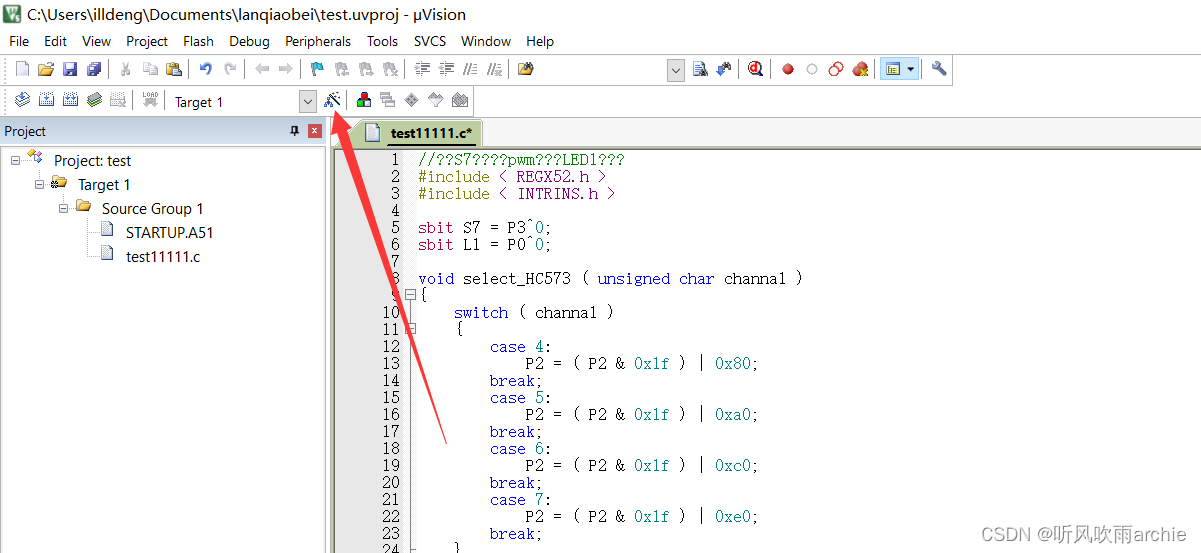1201x553 pixels.
Task: Disable all breakpoints with double-circle icon
Action: pos(836,69)
